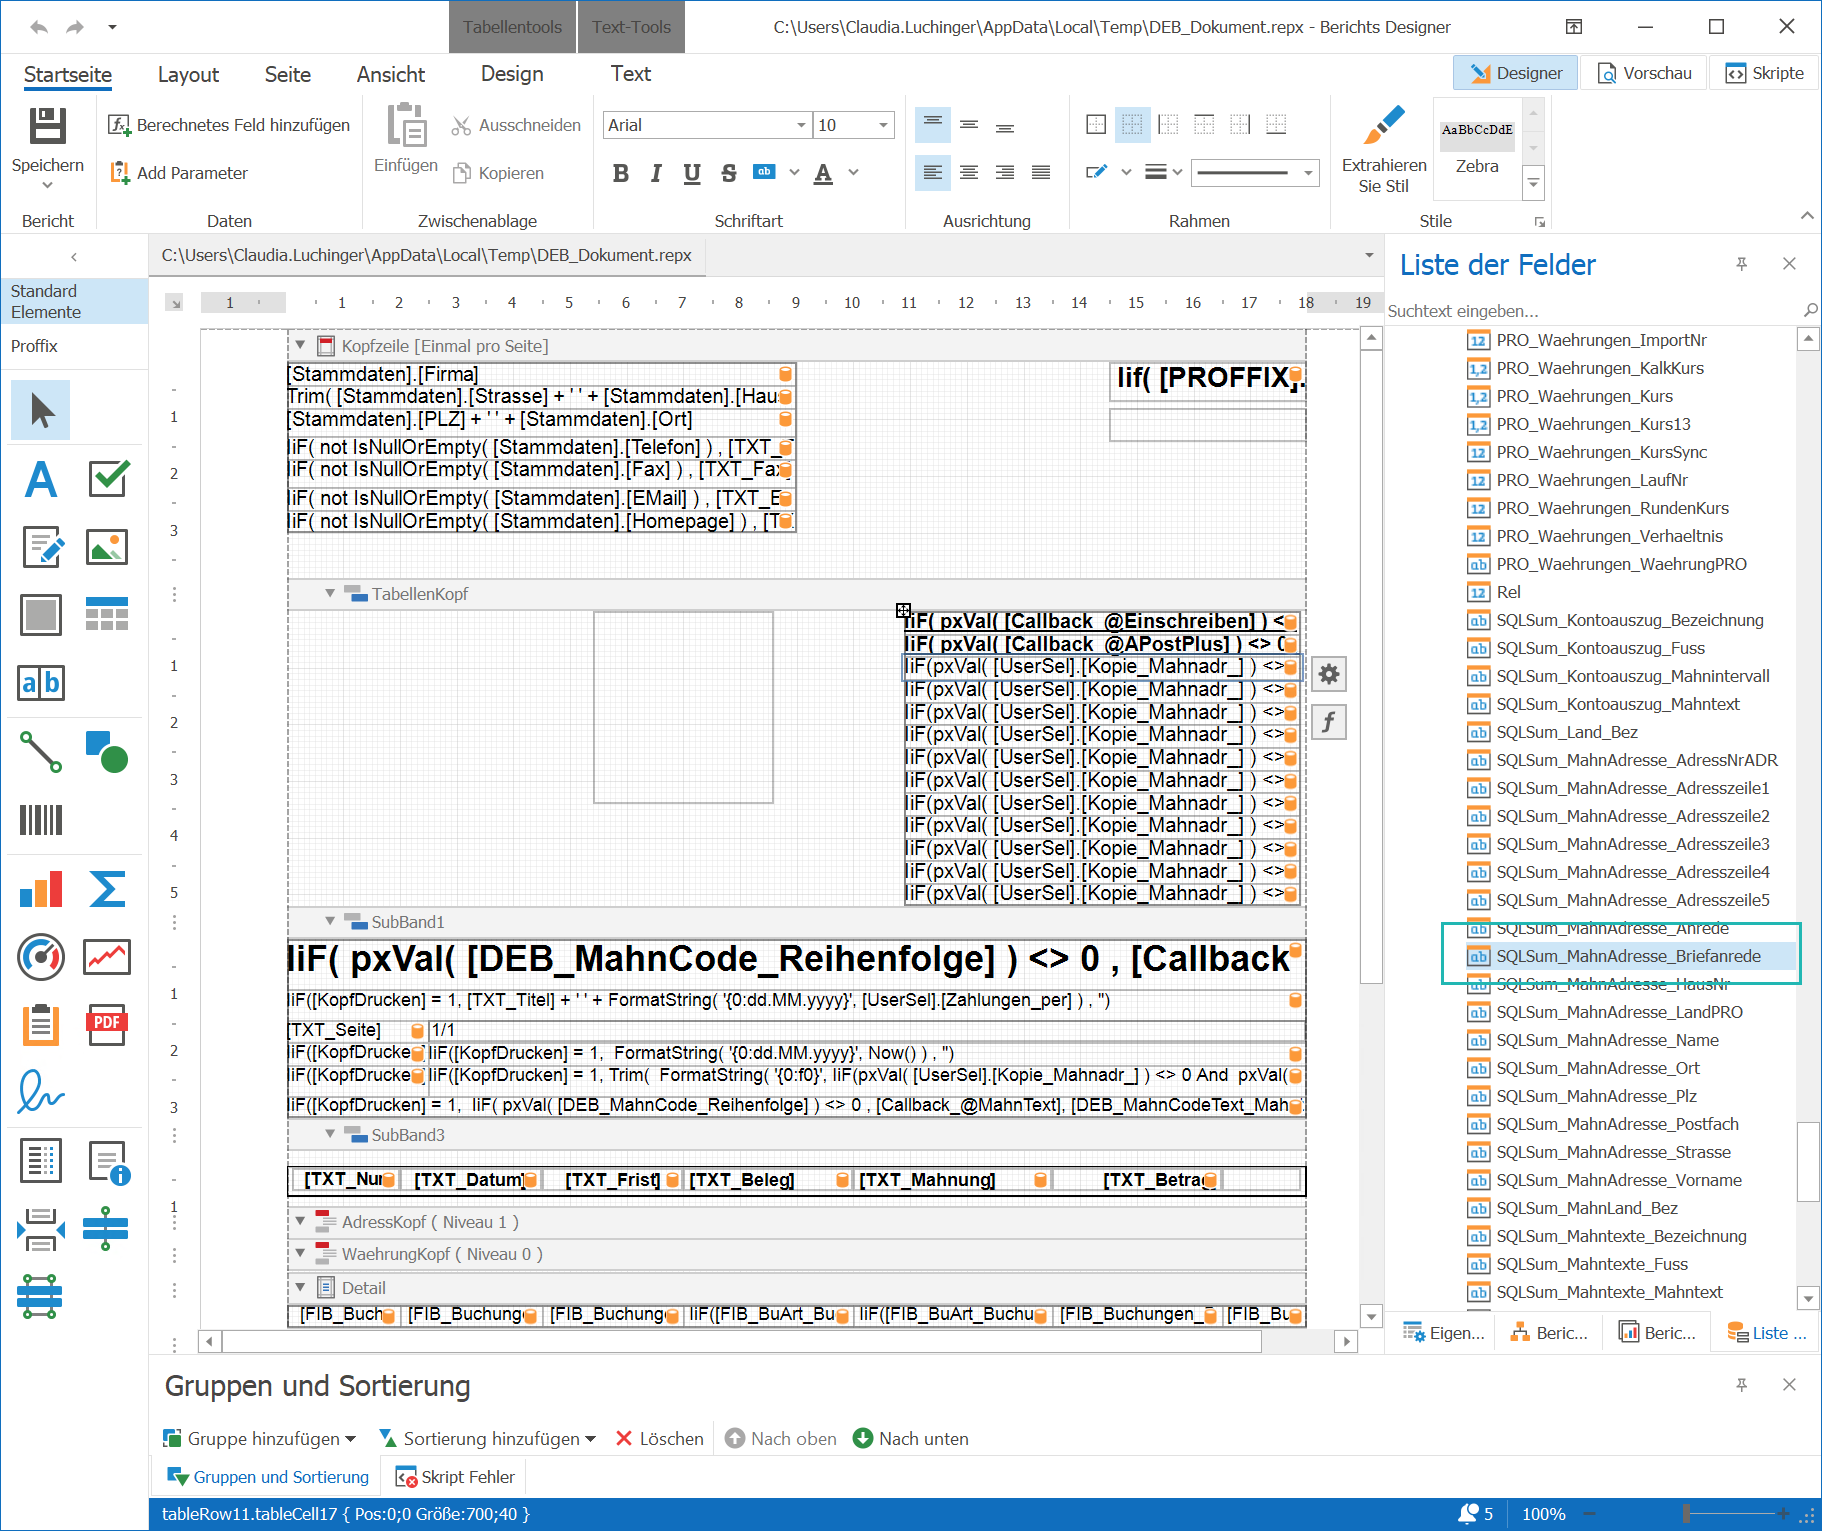Screen dimensions: 1822x1531
Task: Open the expression editor f button
Action: coord(1329,722)
